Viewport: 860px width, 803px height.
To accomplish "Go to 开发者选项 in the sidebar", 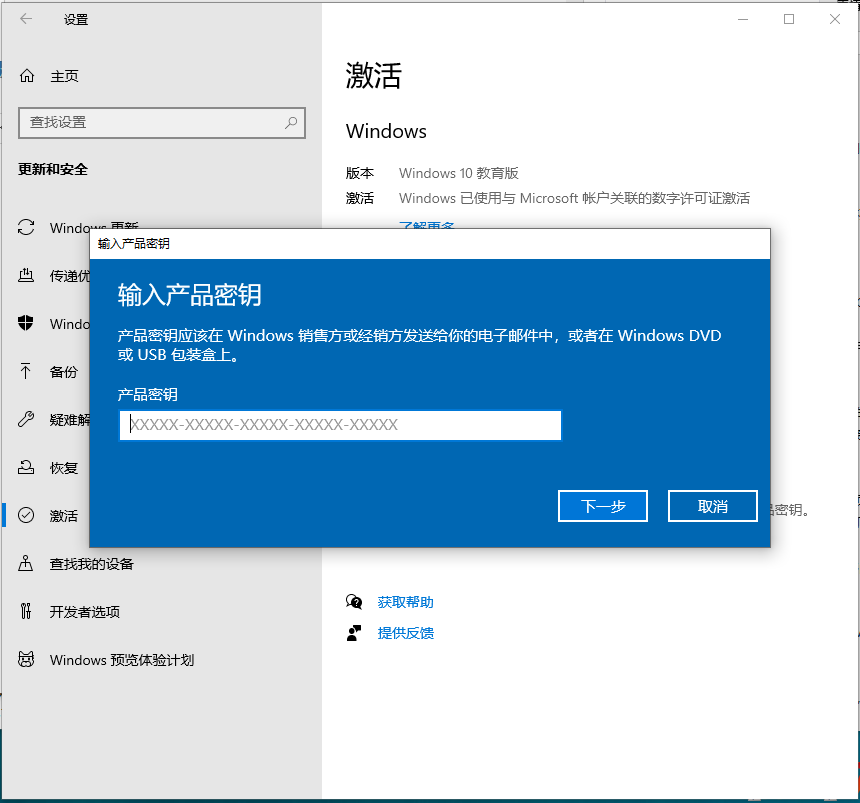I will [x=84, y=612].
